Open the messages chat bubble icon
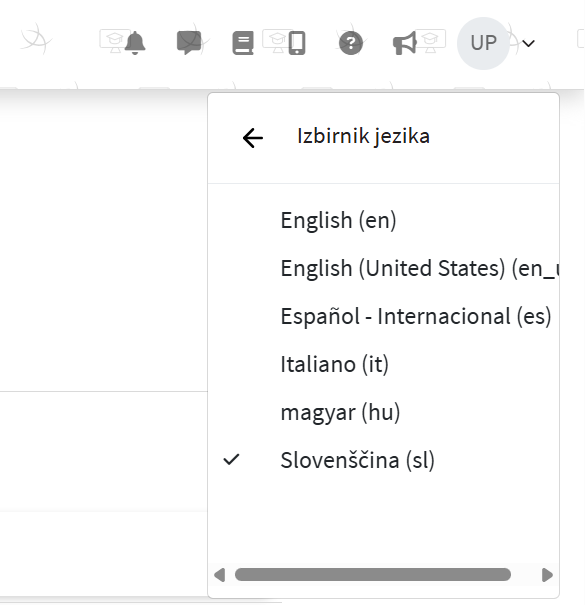The width and height of the screenshot is (585, 605). 189,43
